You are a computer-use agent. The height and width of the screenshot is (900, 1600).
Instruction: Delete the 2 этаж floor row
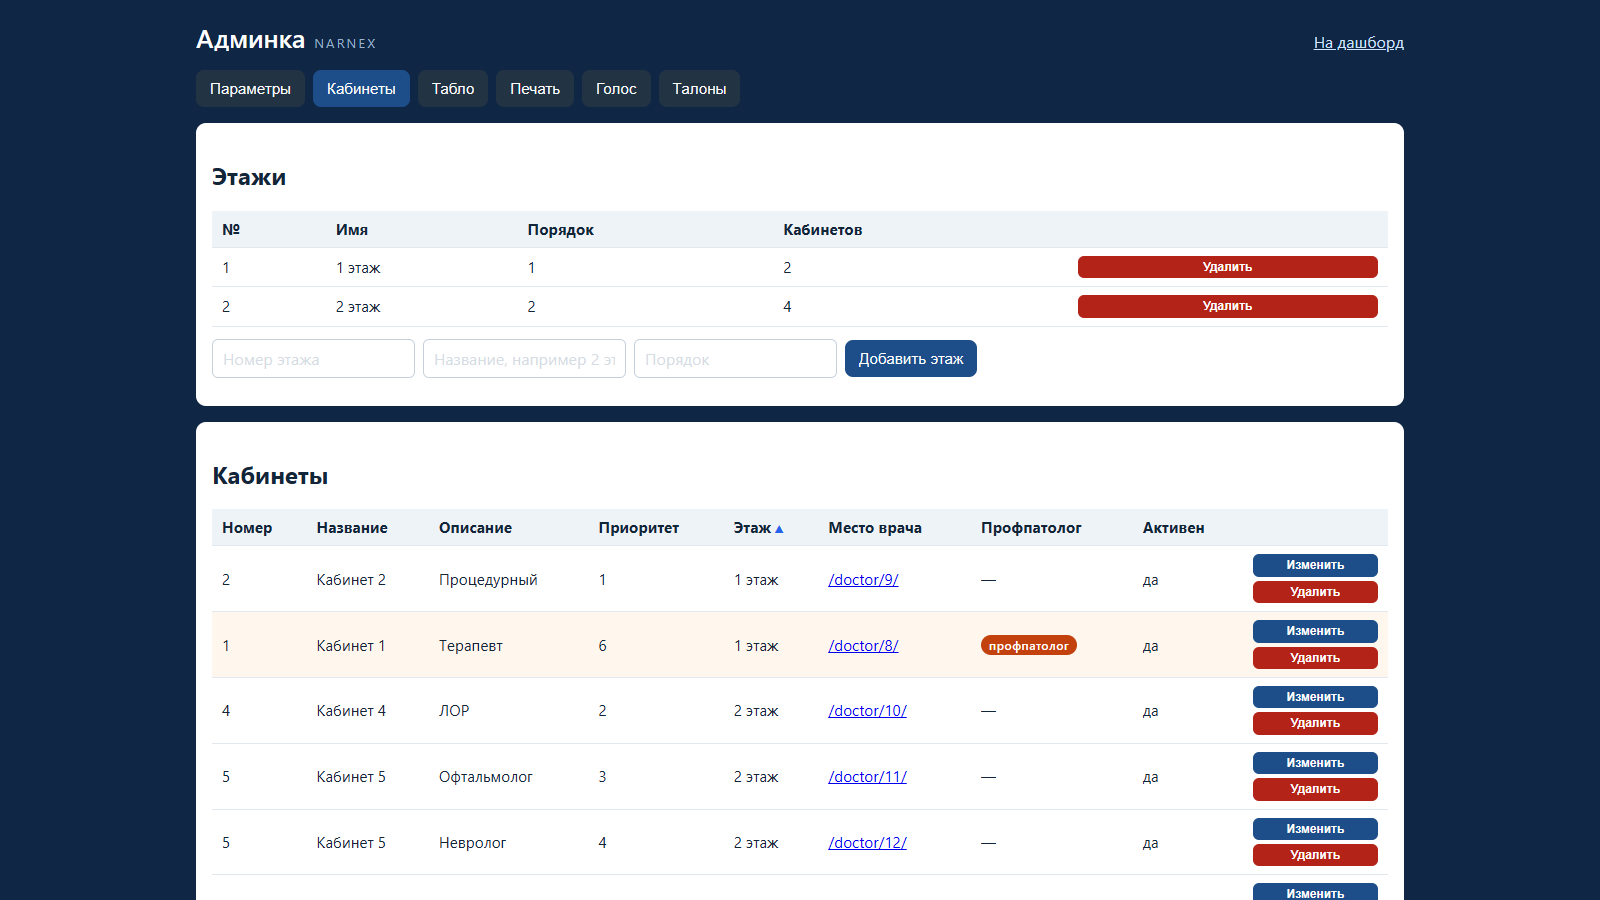1227,306
